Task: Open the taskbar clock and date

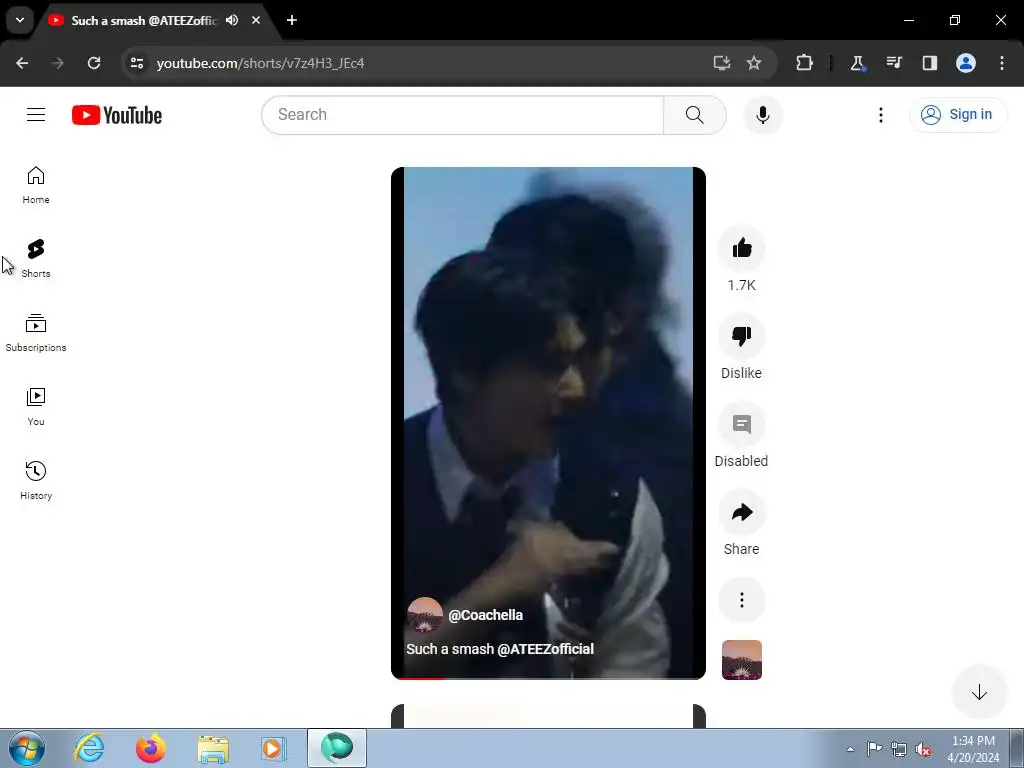Action: point(973,749)
